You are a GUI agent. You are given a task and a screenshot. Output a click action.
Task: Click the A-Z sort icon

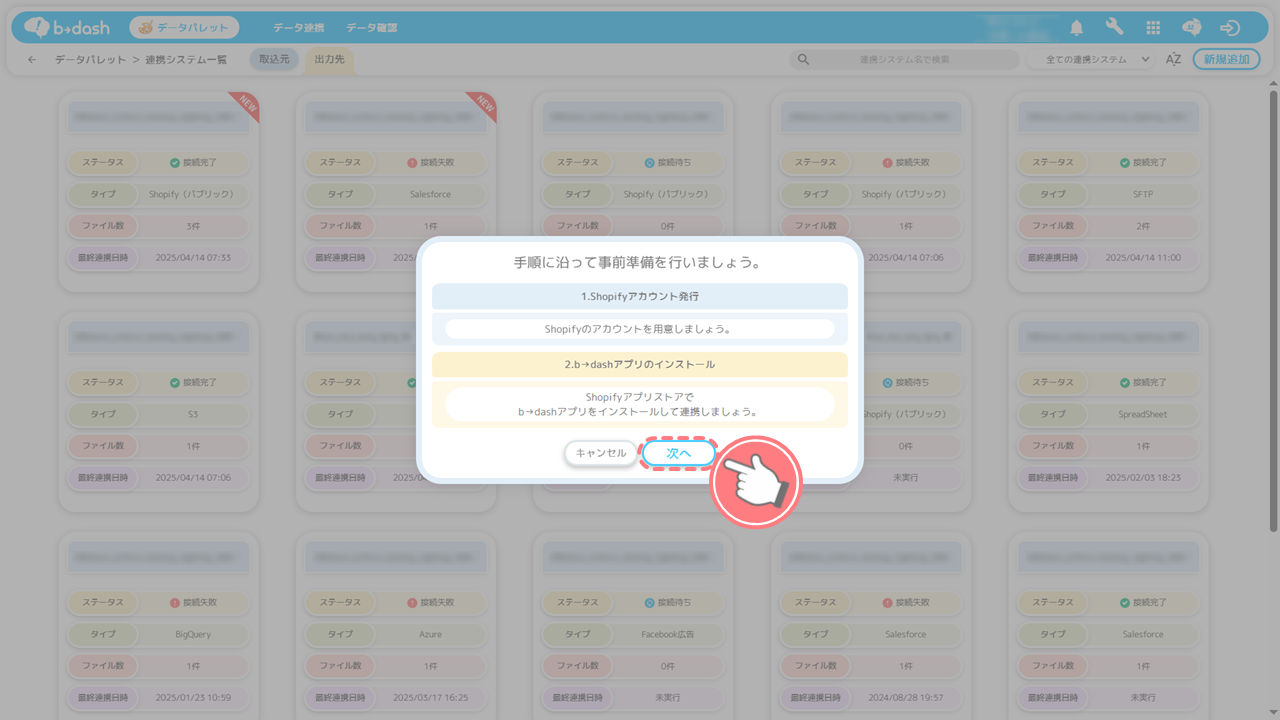pyautogui.click(x=1174, y=60)
